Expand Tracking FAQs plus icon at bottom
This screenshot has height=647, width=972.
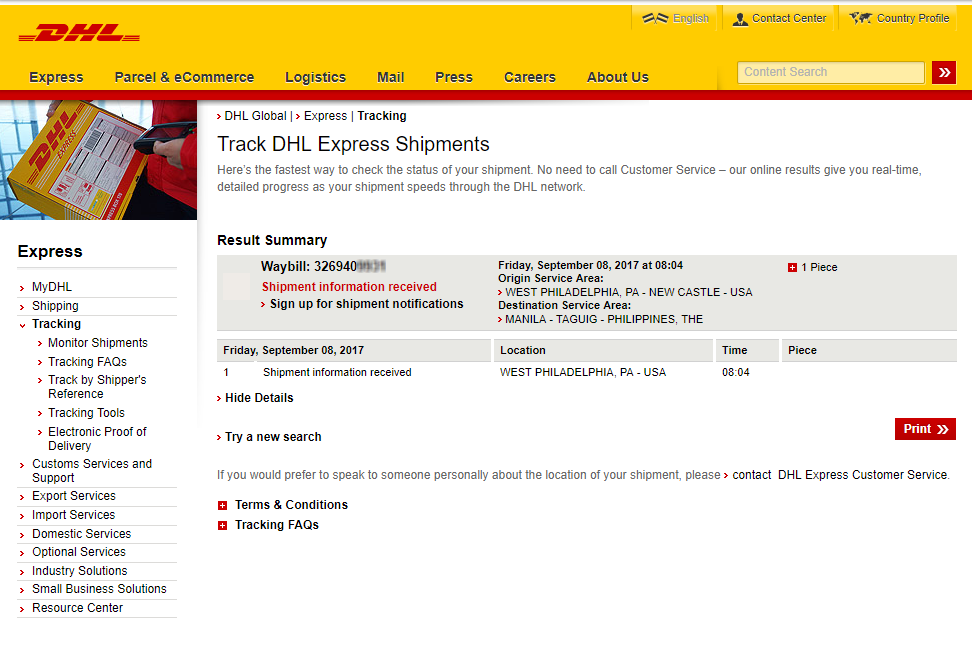(x=223, y=526)
